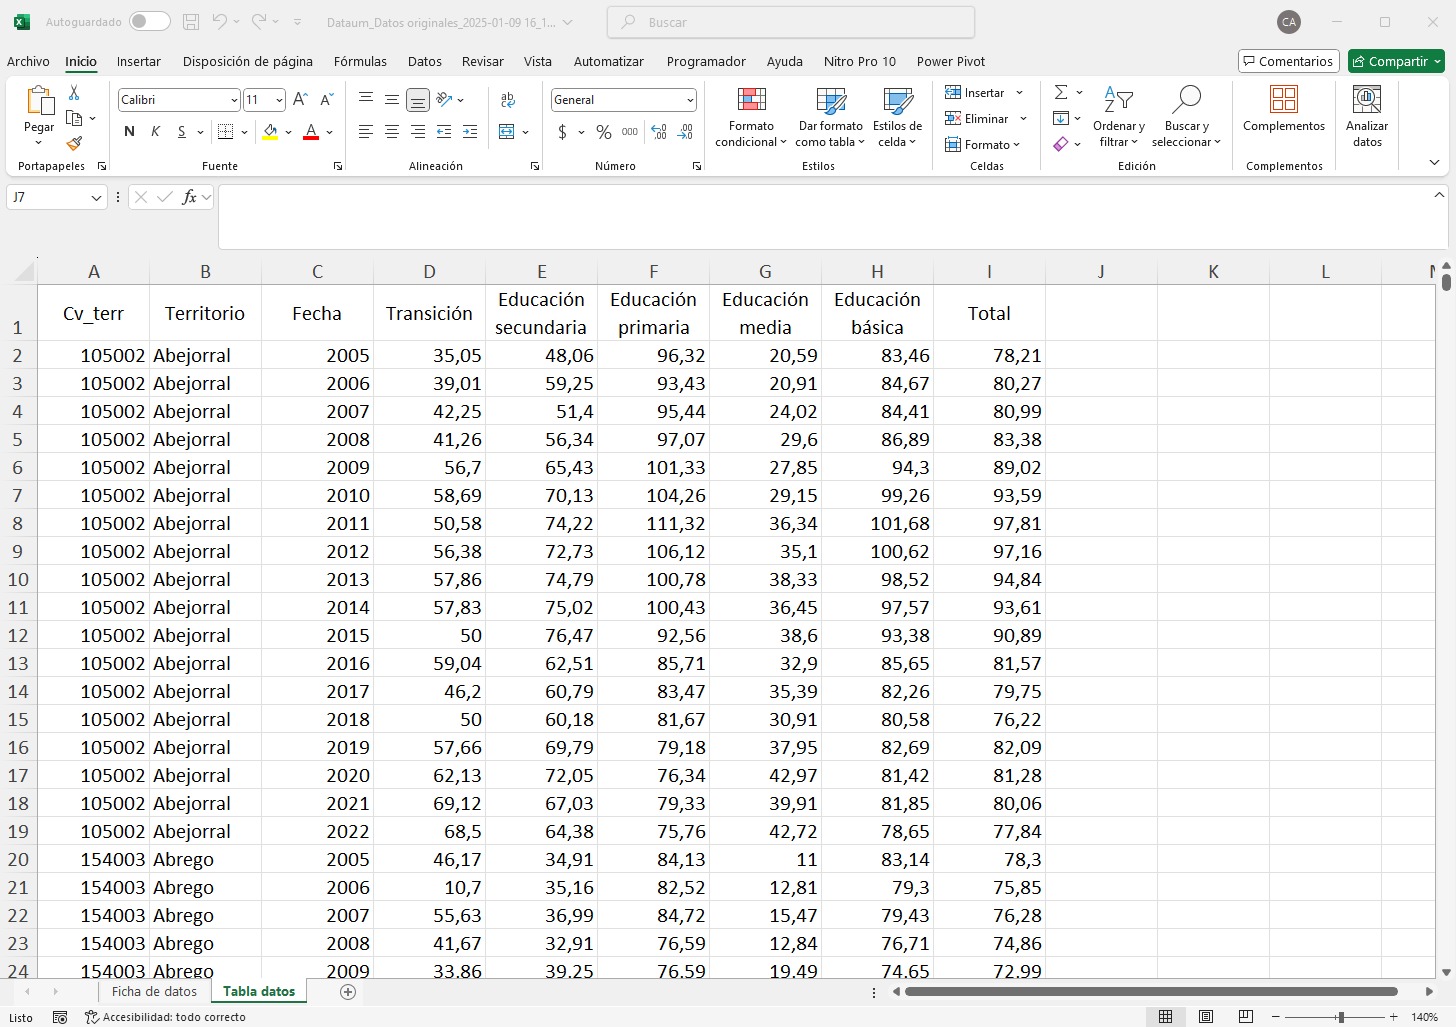Open Formato condicional in the ribbon

tap(750, 117)
